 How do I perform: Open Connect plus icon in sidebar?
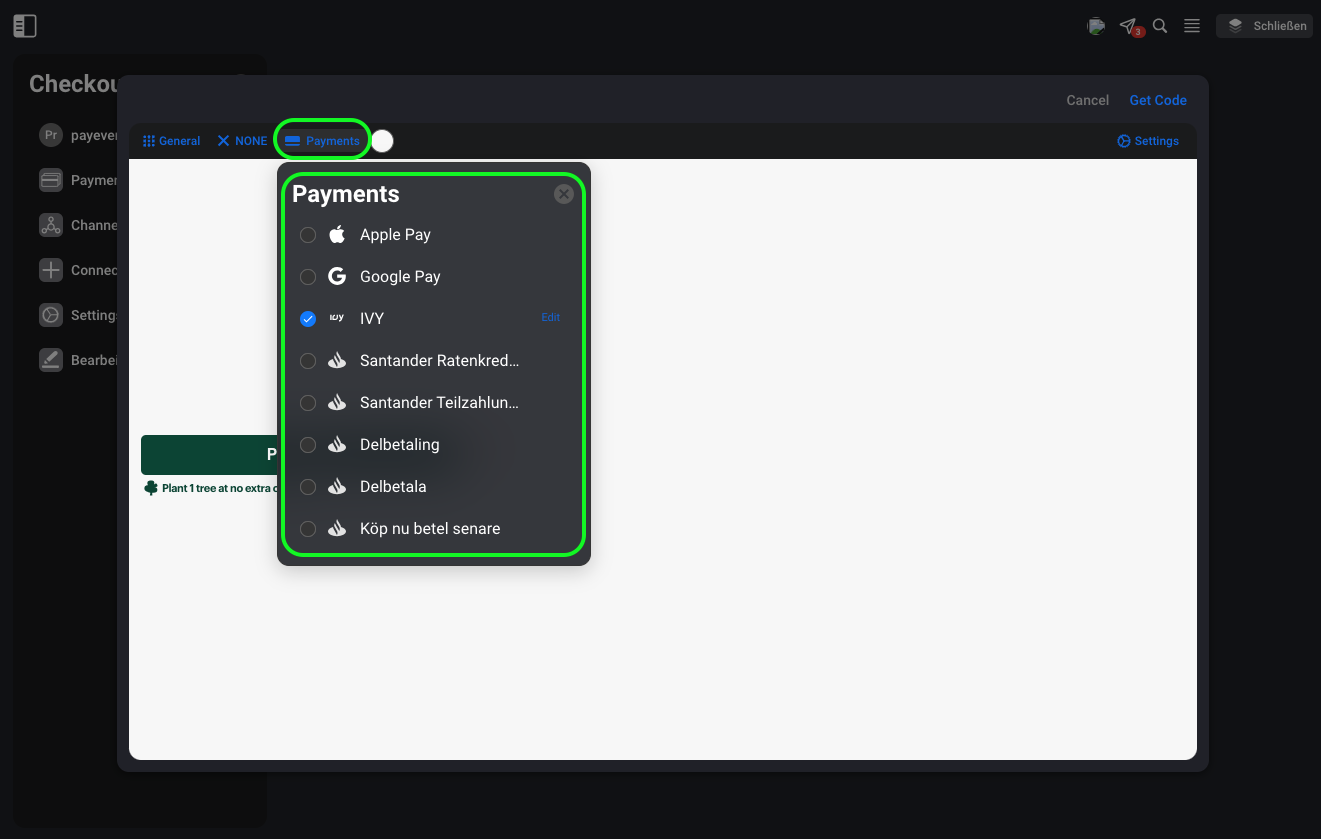[x=51, y=270]
